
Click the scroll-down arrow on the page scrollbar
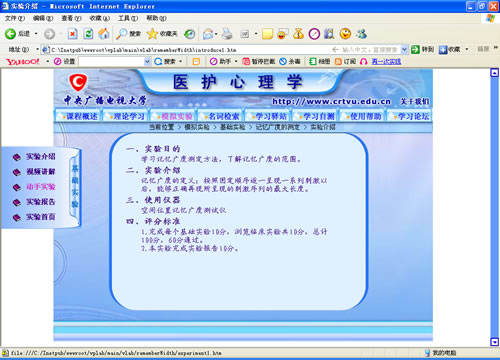coord(495,342)
